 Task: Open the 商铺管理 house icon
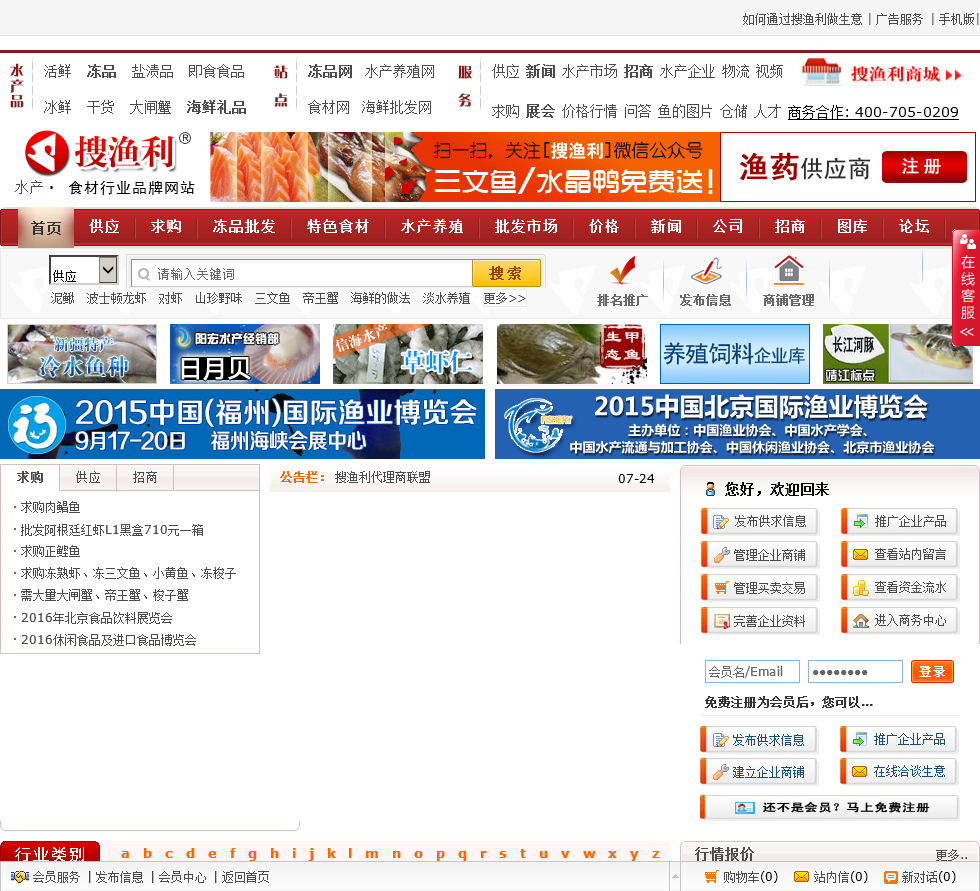point(789,271)
